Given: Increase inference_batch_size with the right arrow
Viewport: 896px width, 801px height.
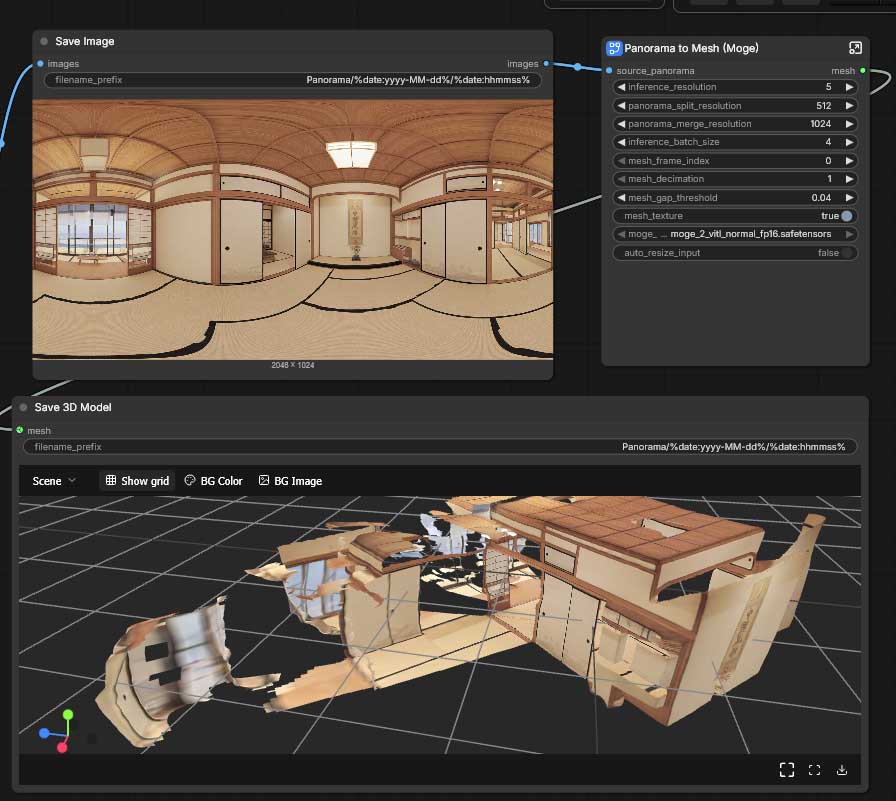Looking at the screenshot, I should pos(850,142).
